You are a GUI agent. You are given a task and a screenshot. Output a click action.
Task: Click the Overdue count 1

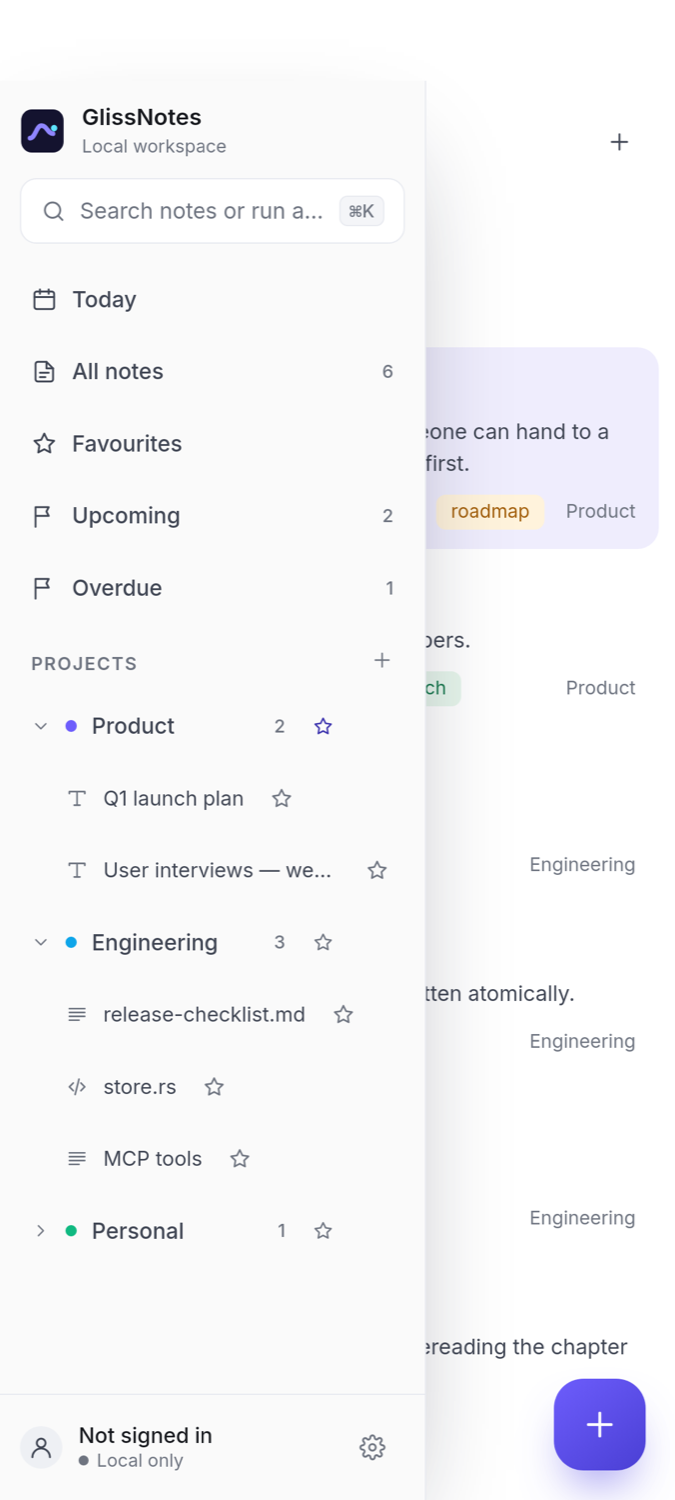click(389, 588)
